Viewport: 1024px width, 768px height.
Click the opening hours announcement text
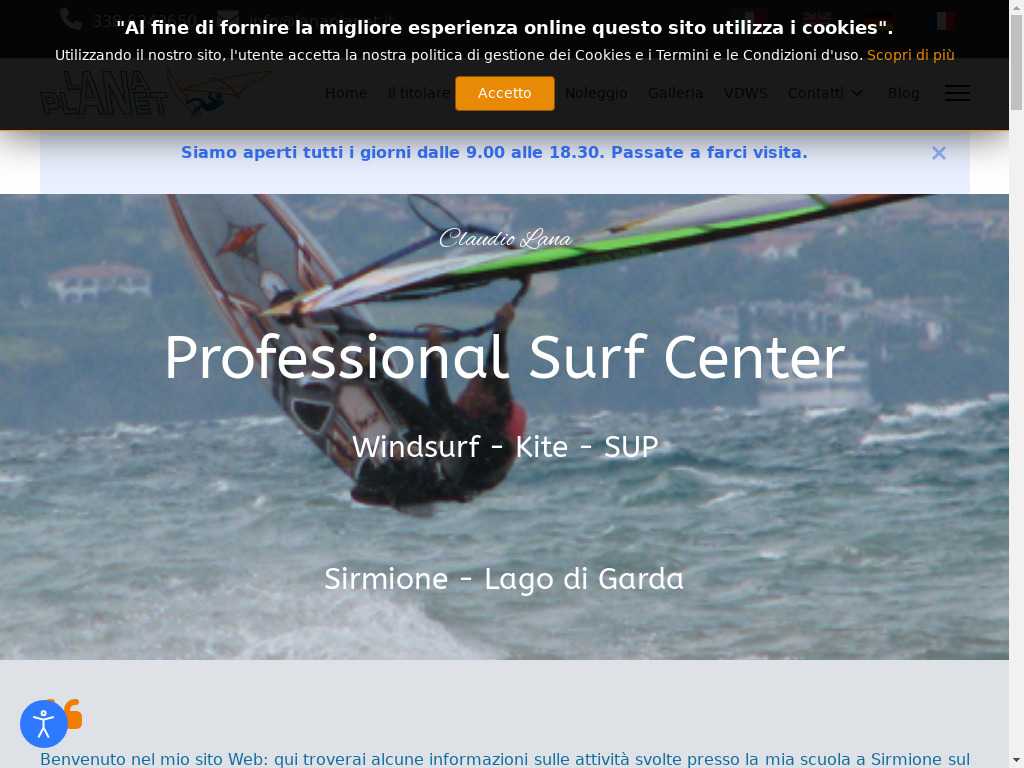coord(494,152)
